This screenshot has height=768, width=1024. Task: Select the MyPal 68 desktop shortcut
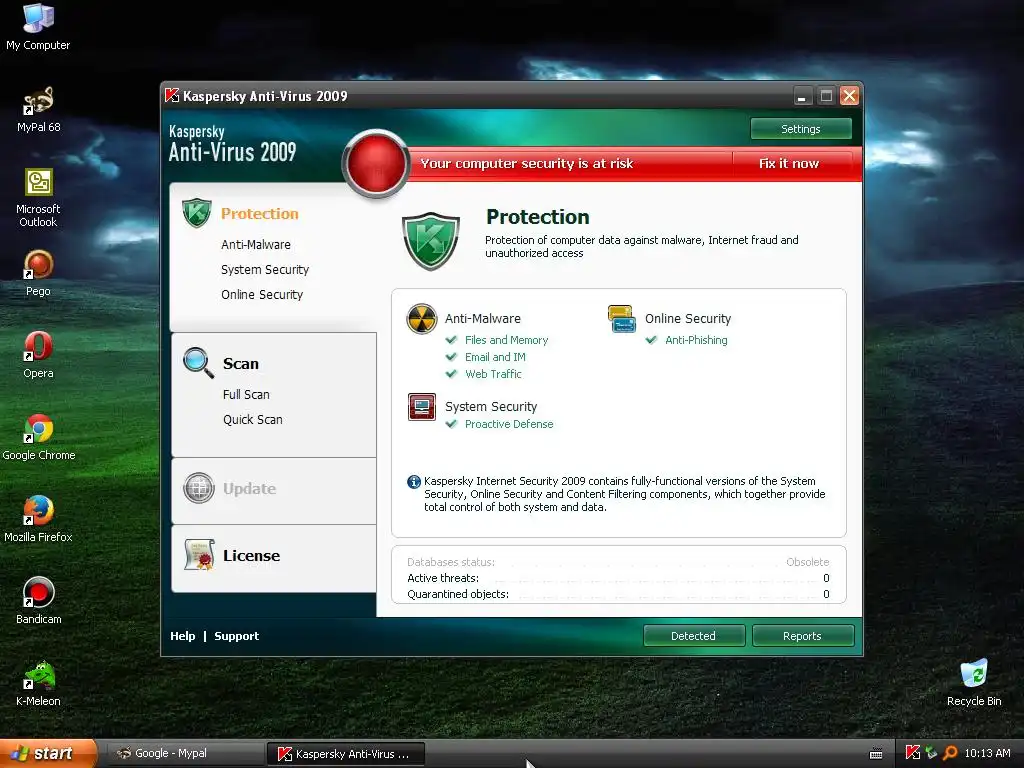coord(38,110)
